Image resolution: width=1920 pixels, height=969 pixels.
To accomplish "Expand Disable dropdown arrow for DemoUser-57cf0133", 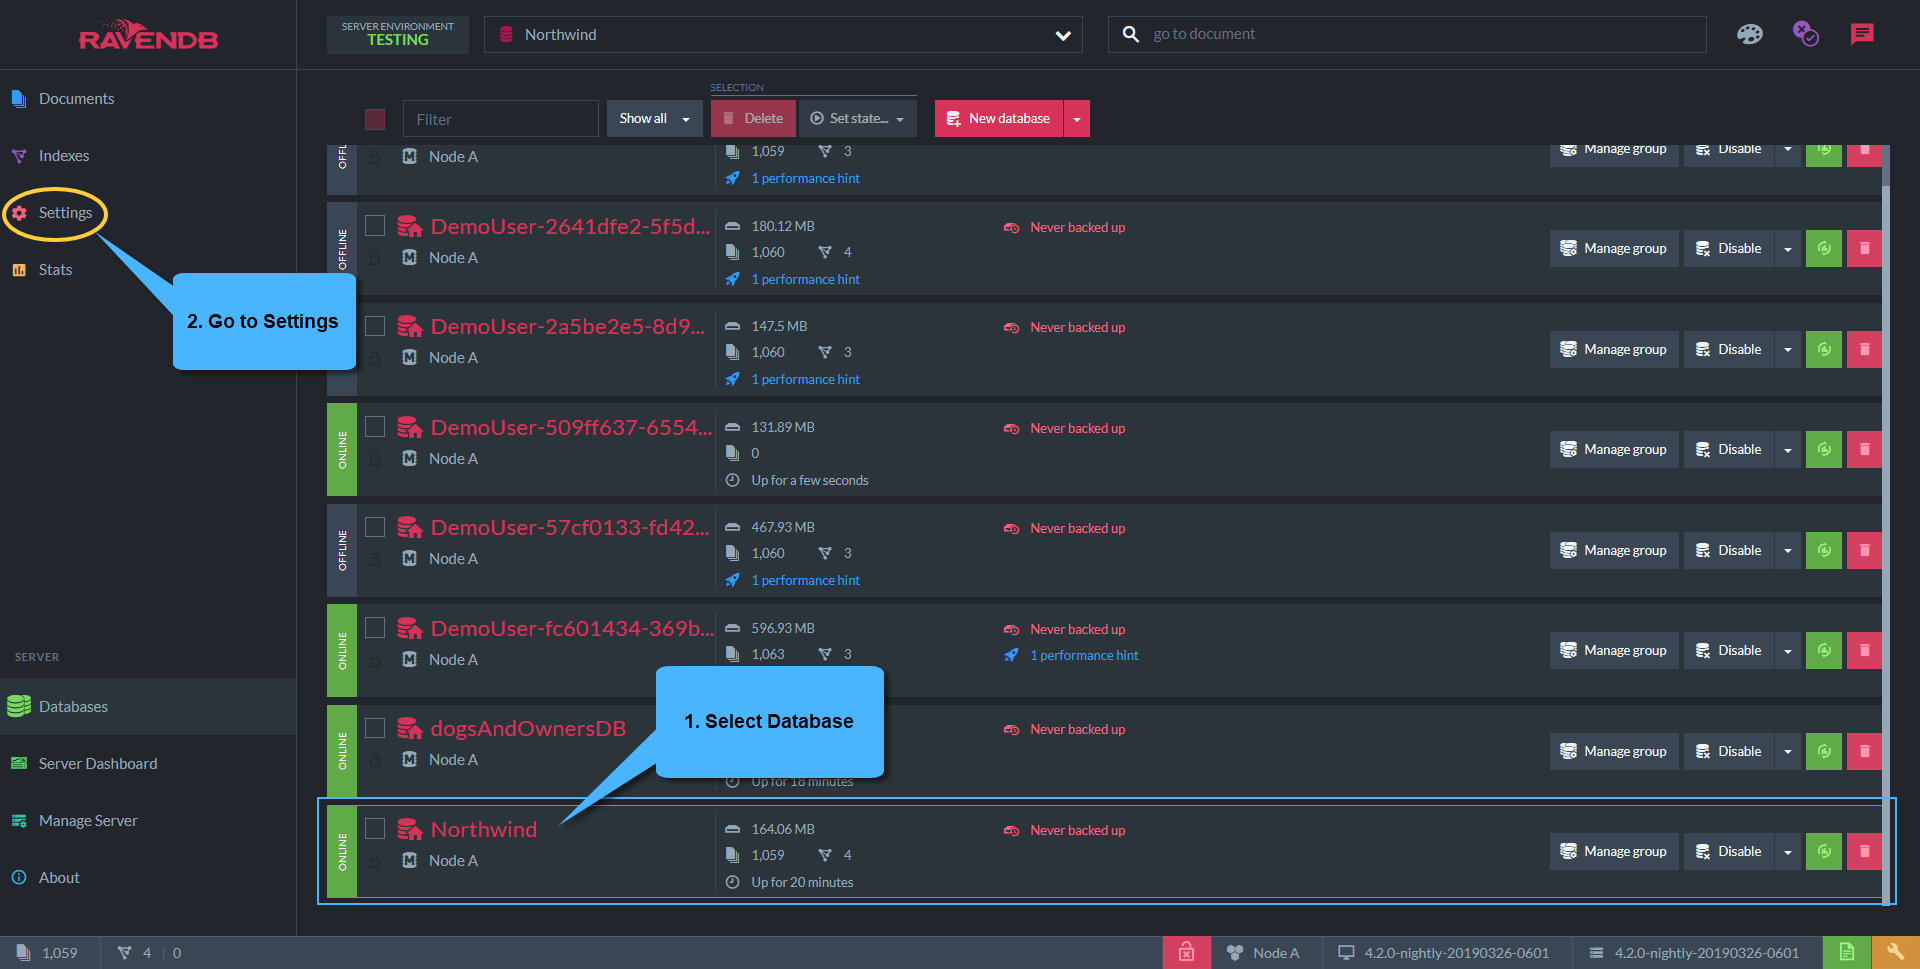I will [1787, 550].
